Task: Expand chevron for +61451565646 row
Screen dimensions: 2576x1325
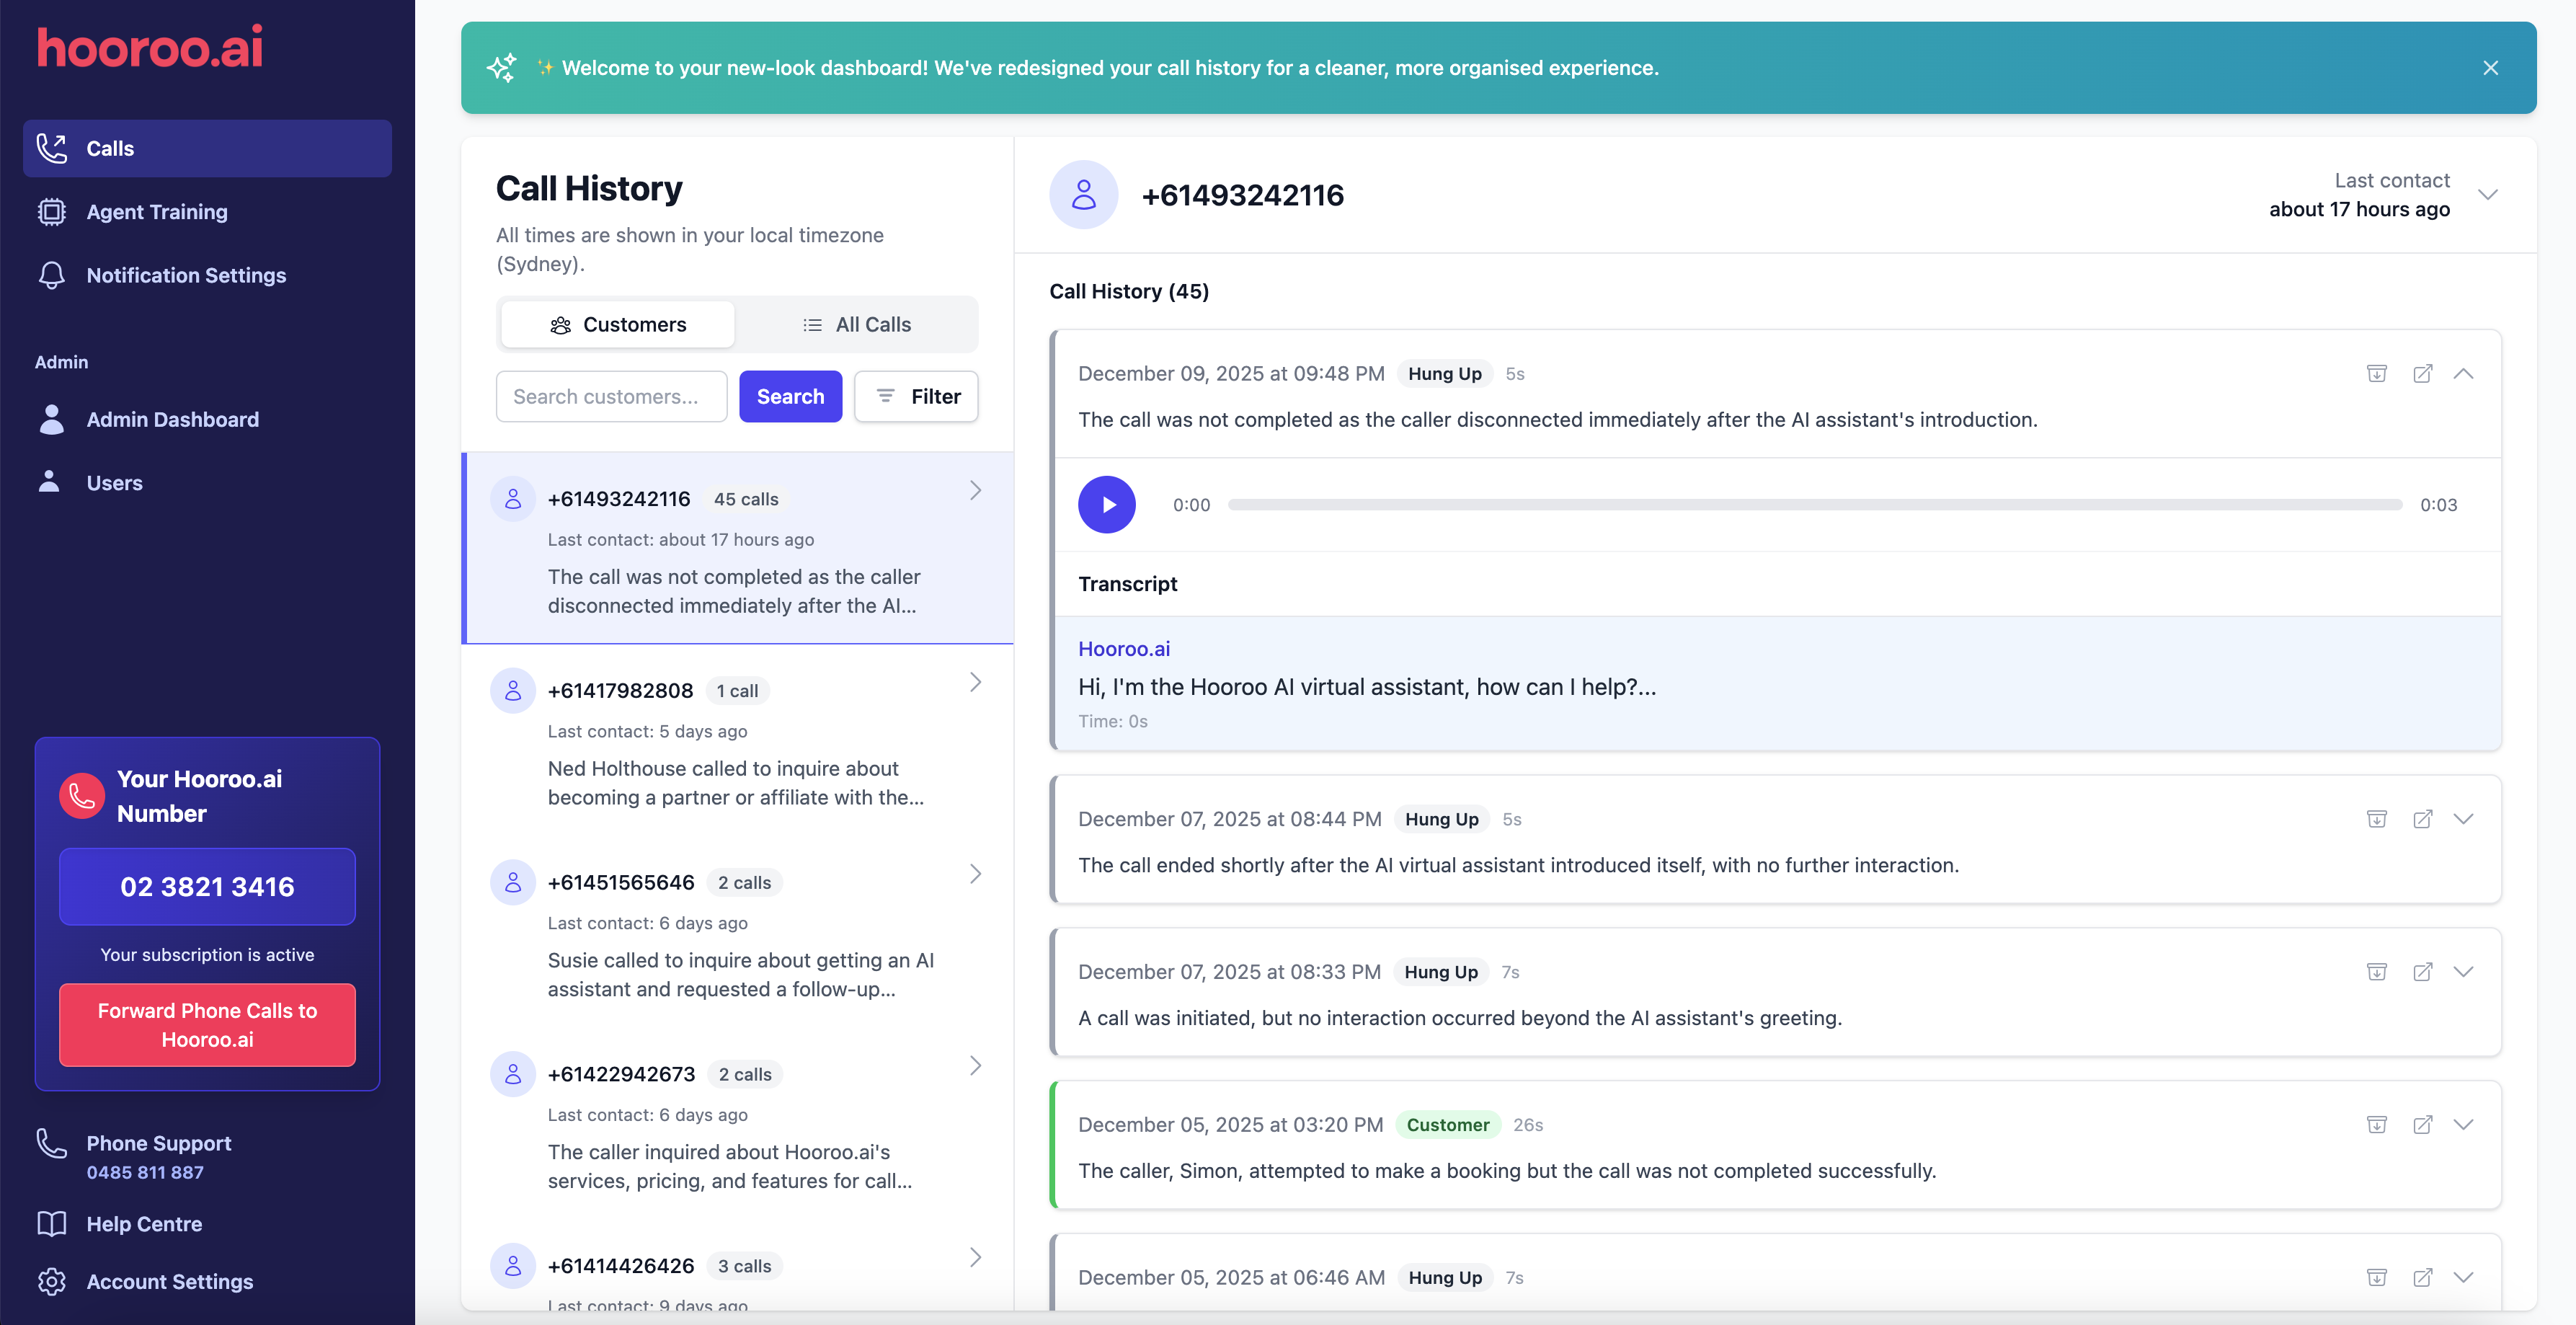Action: point(975,874)
